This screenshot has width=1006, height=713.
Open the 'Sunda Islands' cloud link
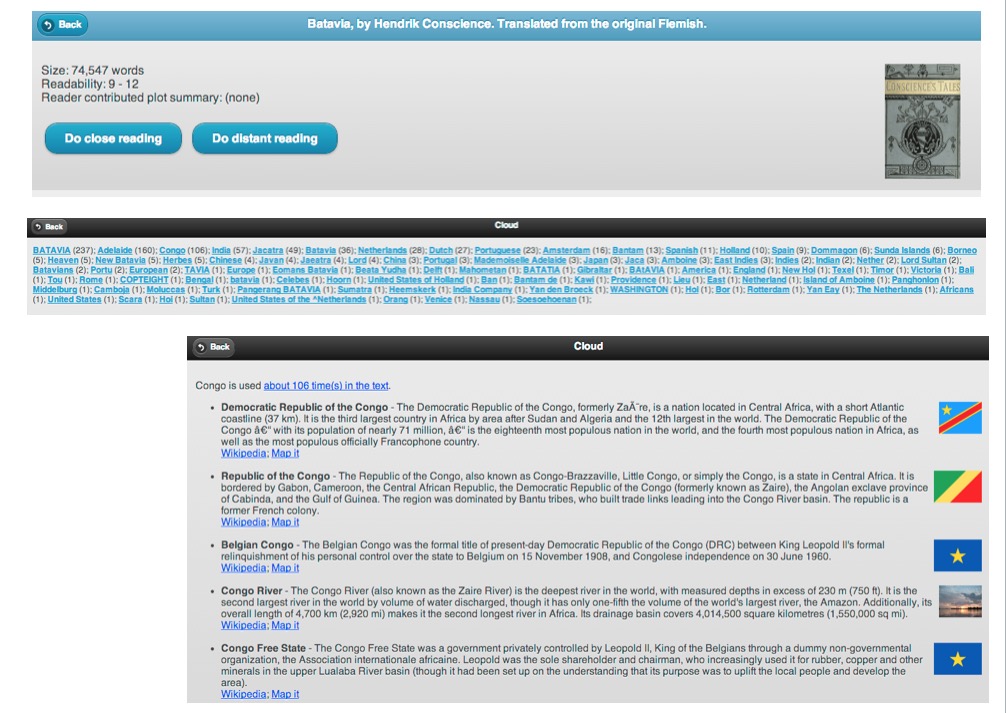(901, 250)
